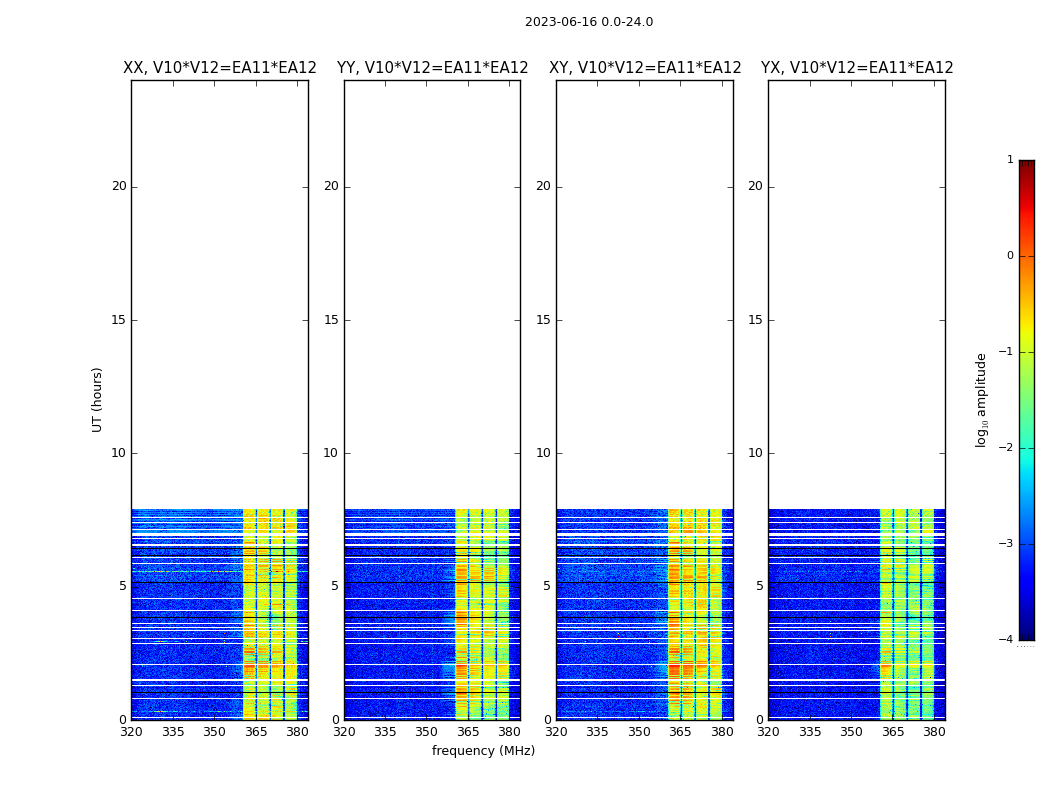Click the UT (hours) axis label
Image resolution: width=1050 pixels, height=800 pixels.
coord(98,399)
